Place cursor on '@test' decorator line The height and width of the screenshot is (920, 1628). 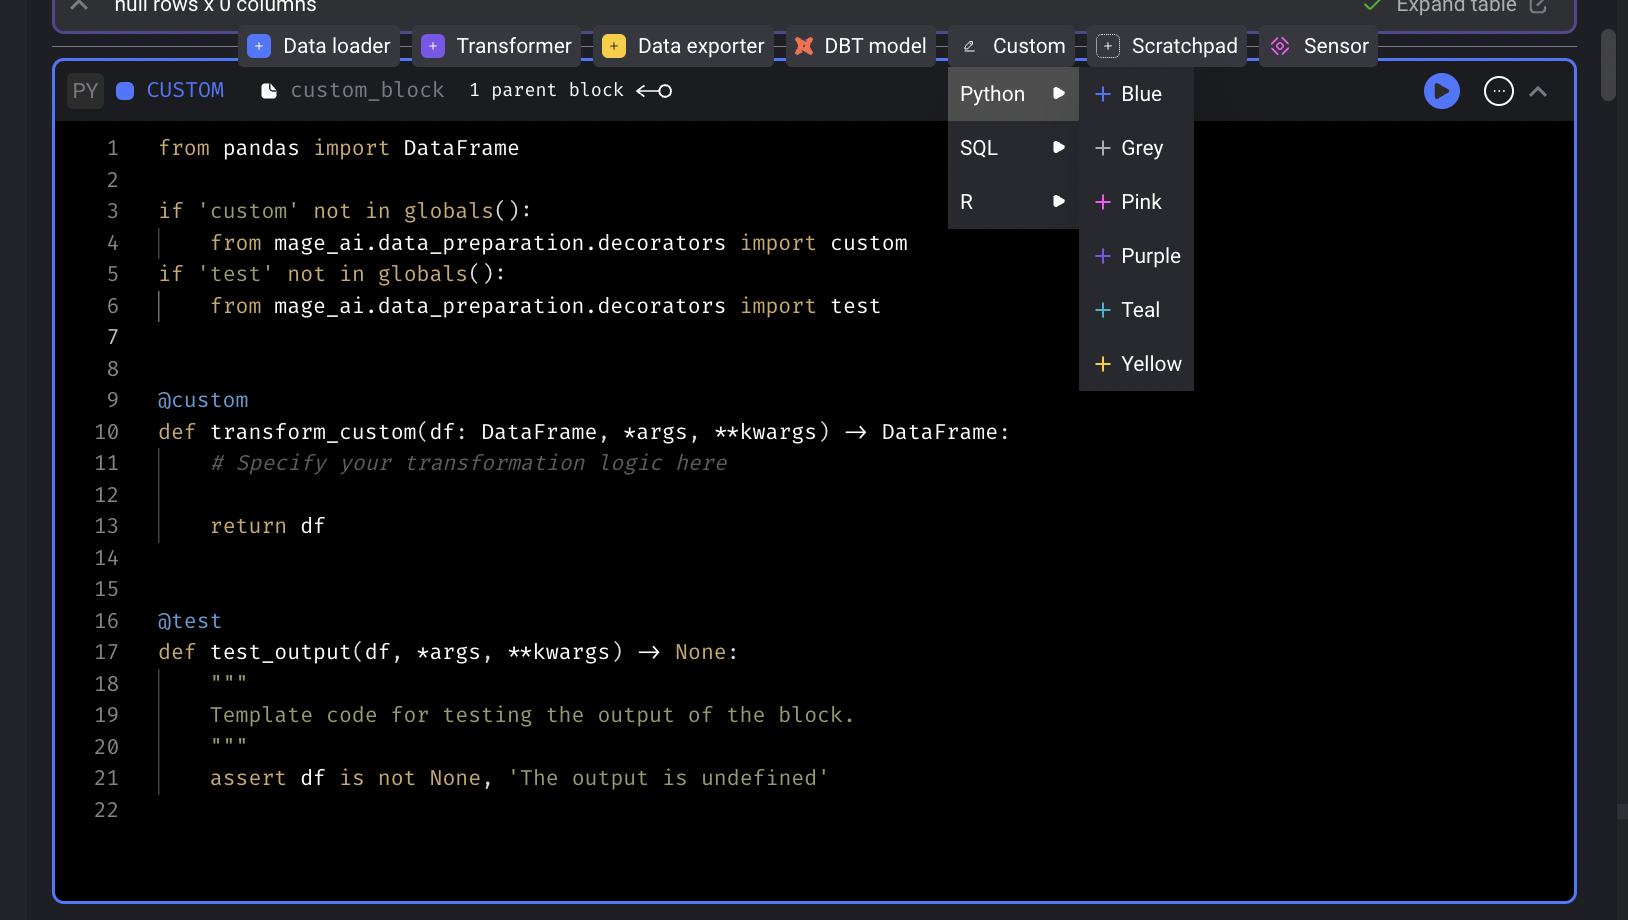click(189, 621)
